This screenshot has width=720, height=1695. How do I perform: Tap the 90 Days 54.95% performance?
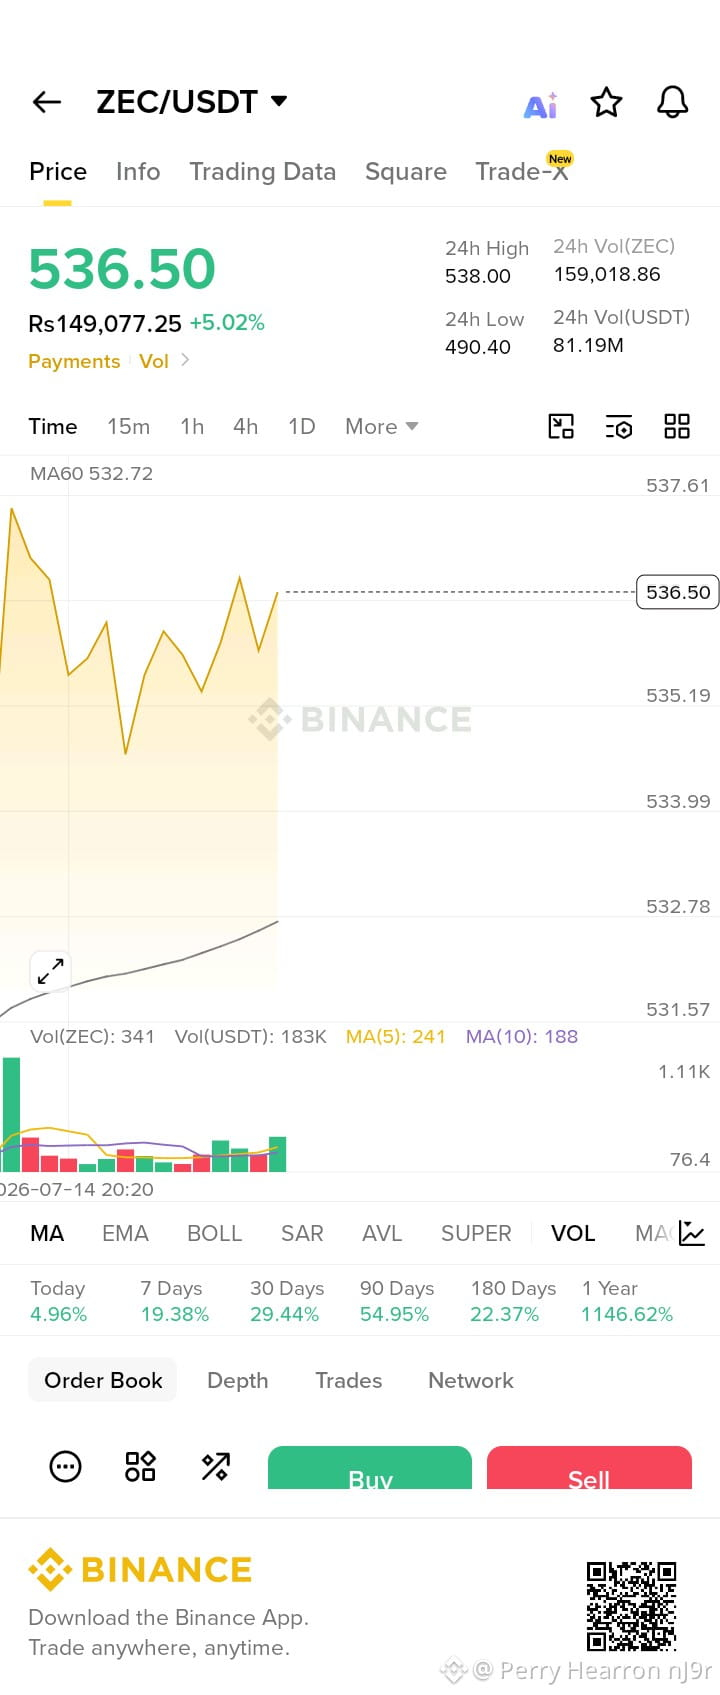[x=397, y=1301]
